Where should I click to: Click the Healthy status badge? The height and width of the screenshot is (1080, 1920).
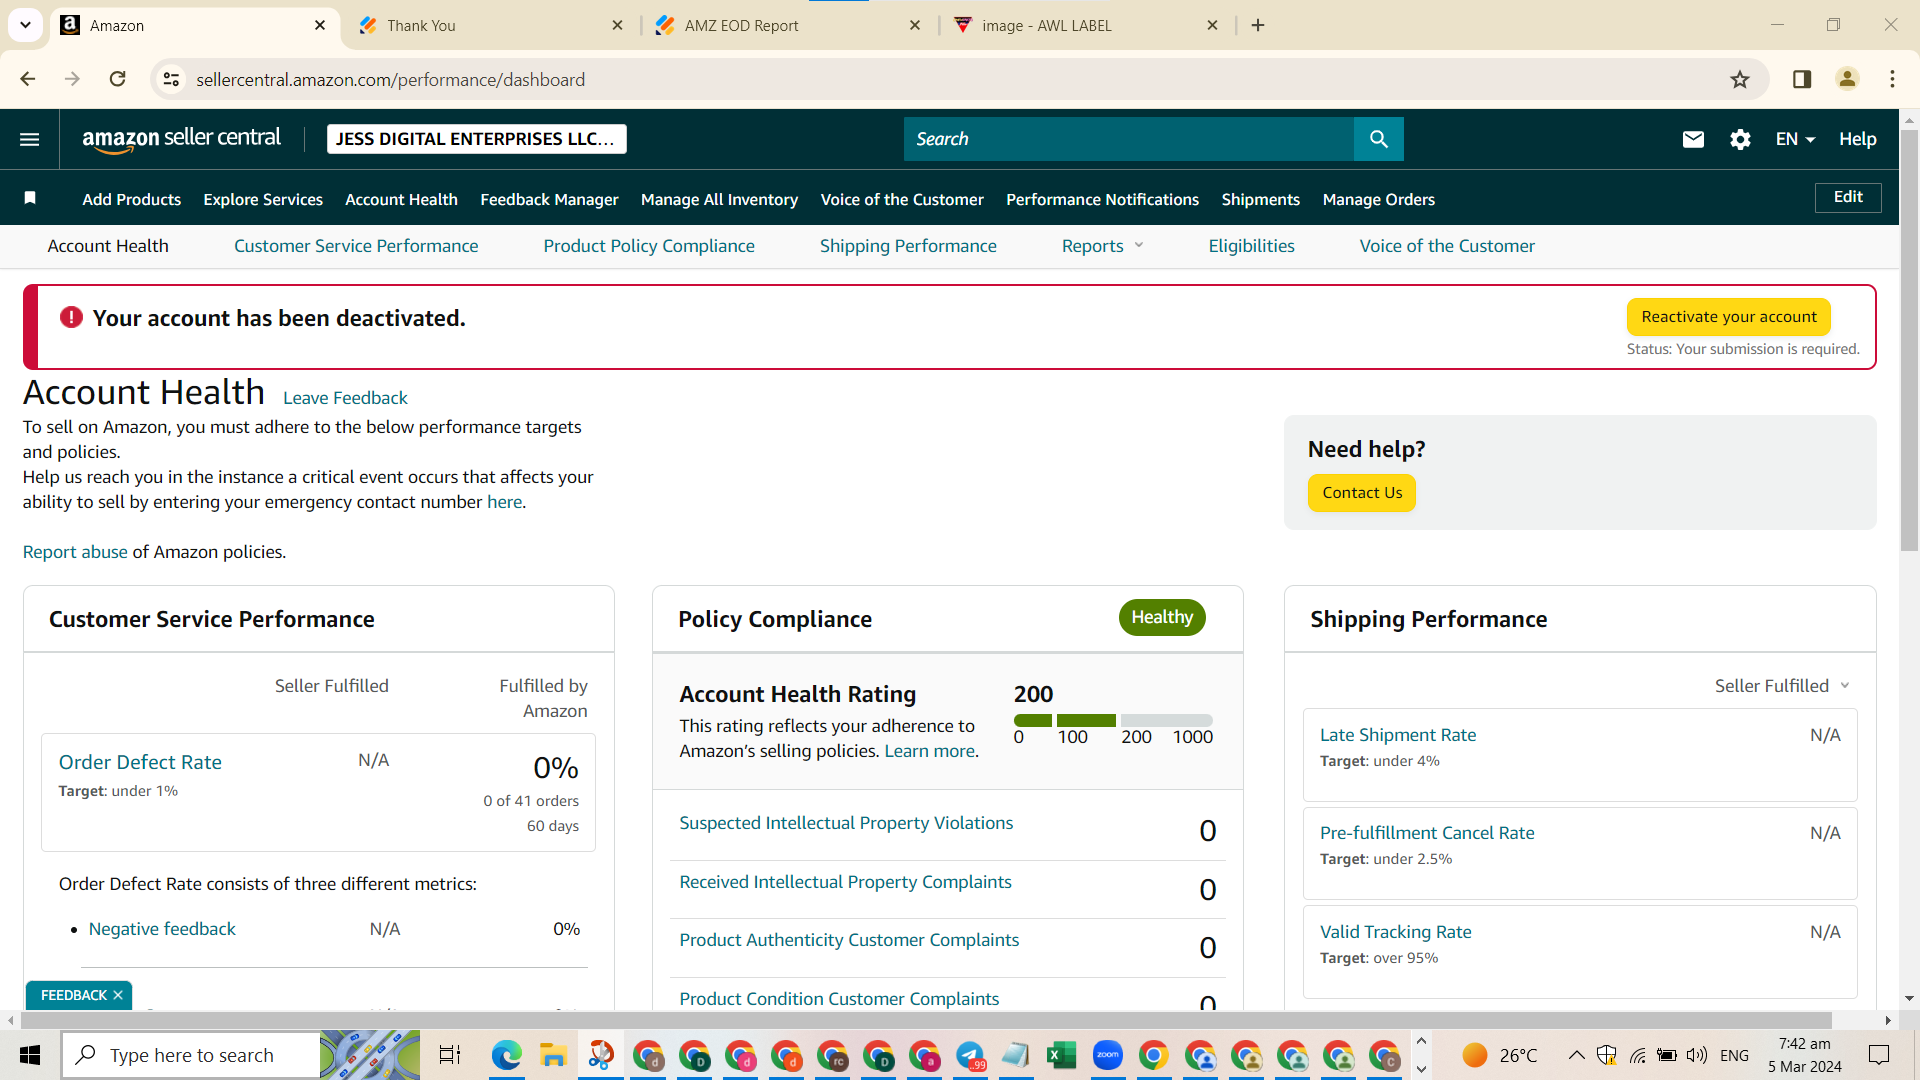point(1162,617)
